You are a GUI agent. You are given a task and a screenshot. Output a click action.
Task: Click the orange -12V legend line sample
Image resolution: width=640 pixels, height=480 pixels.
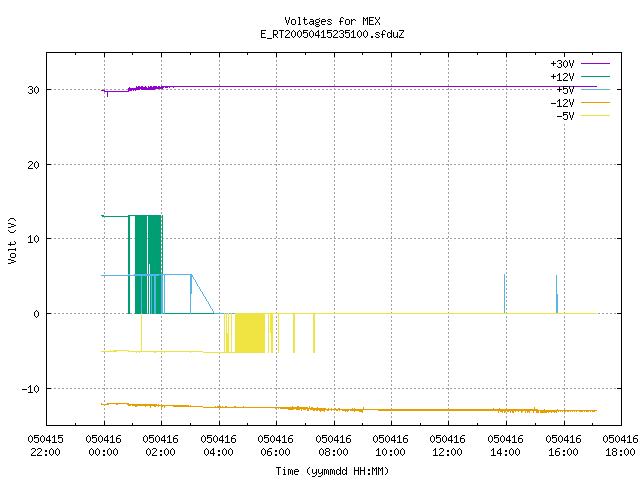(x=595, y=102)
